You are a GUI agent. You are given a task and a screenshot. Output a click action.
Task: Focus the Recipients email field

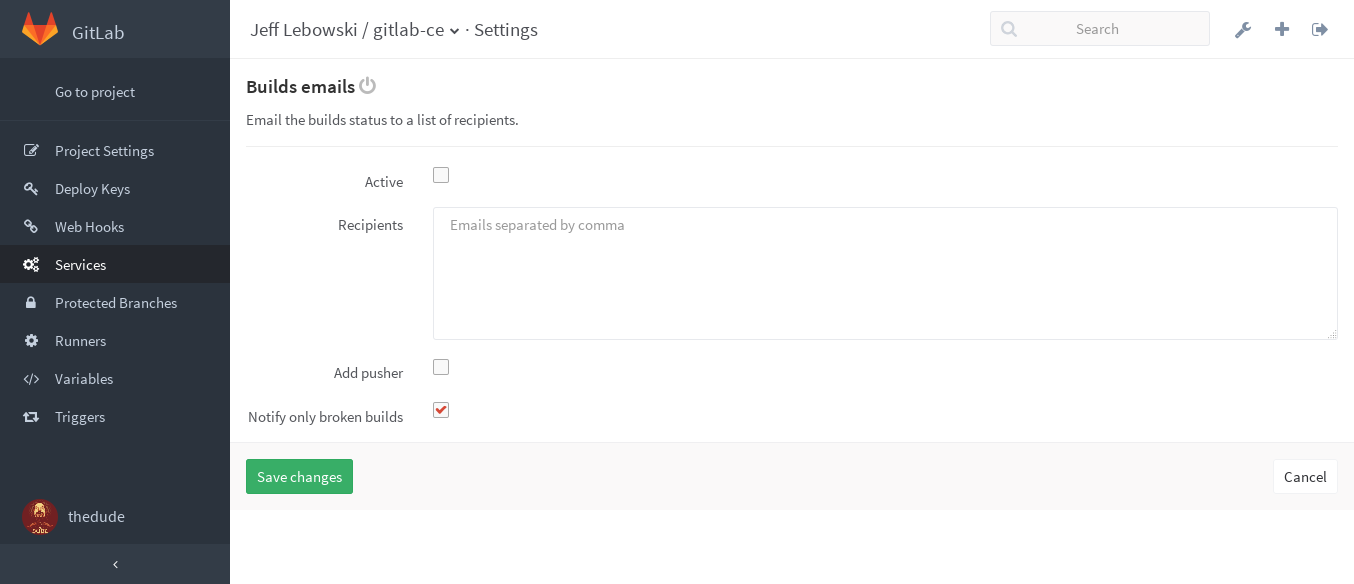tap(884, 273)
